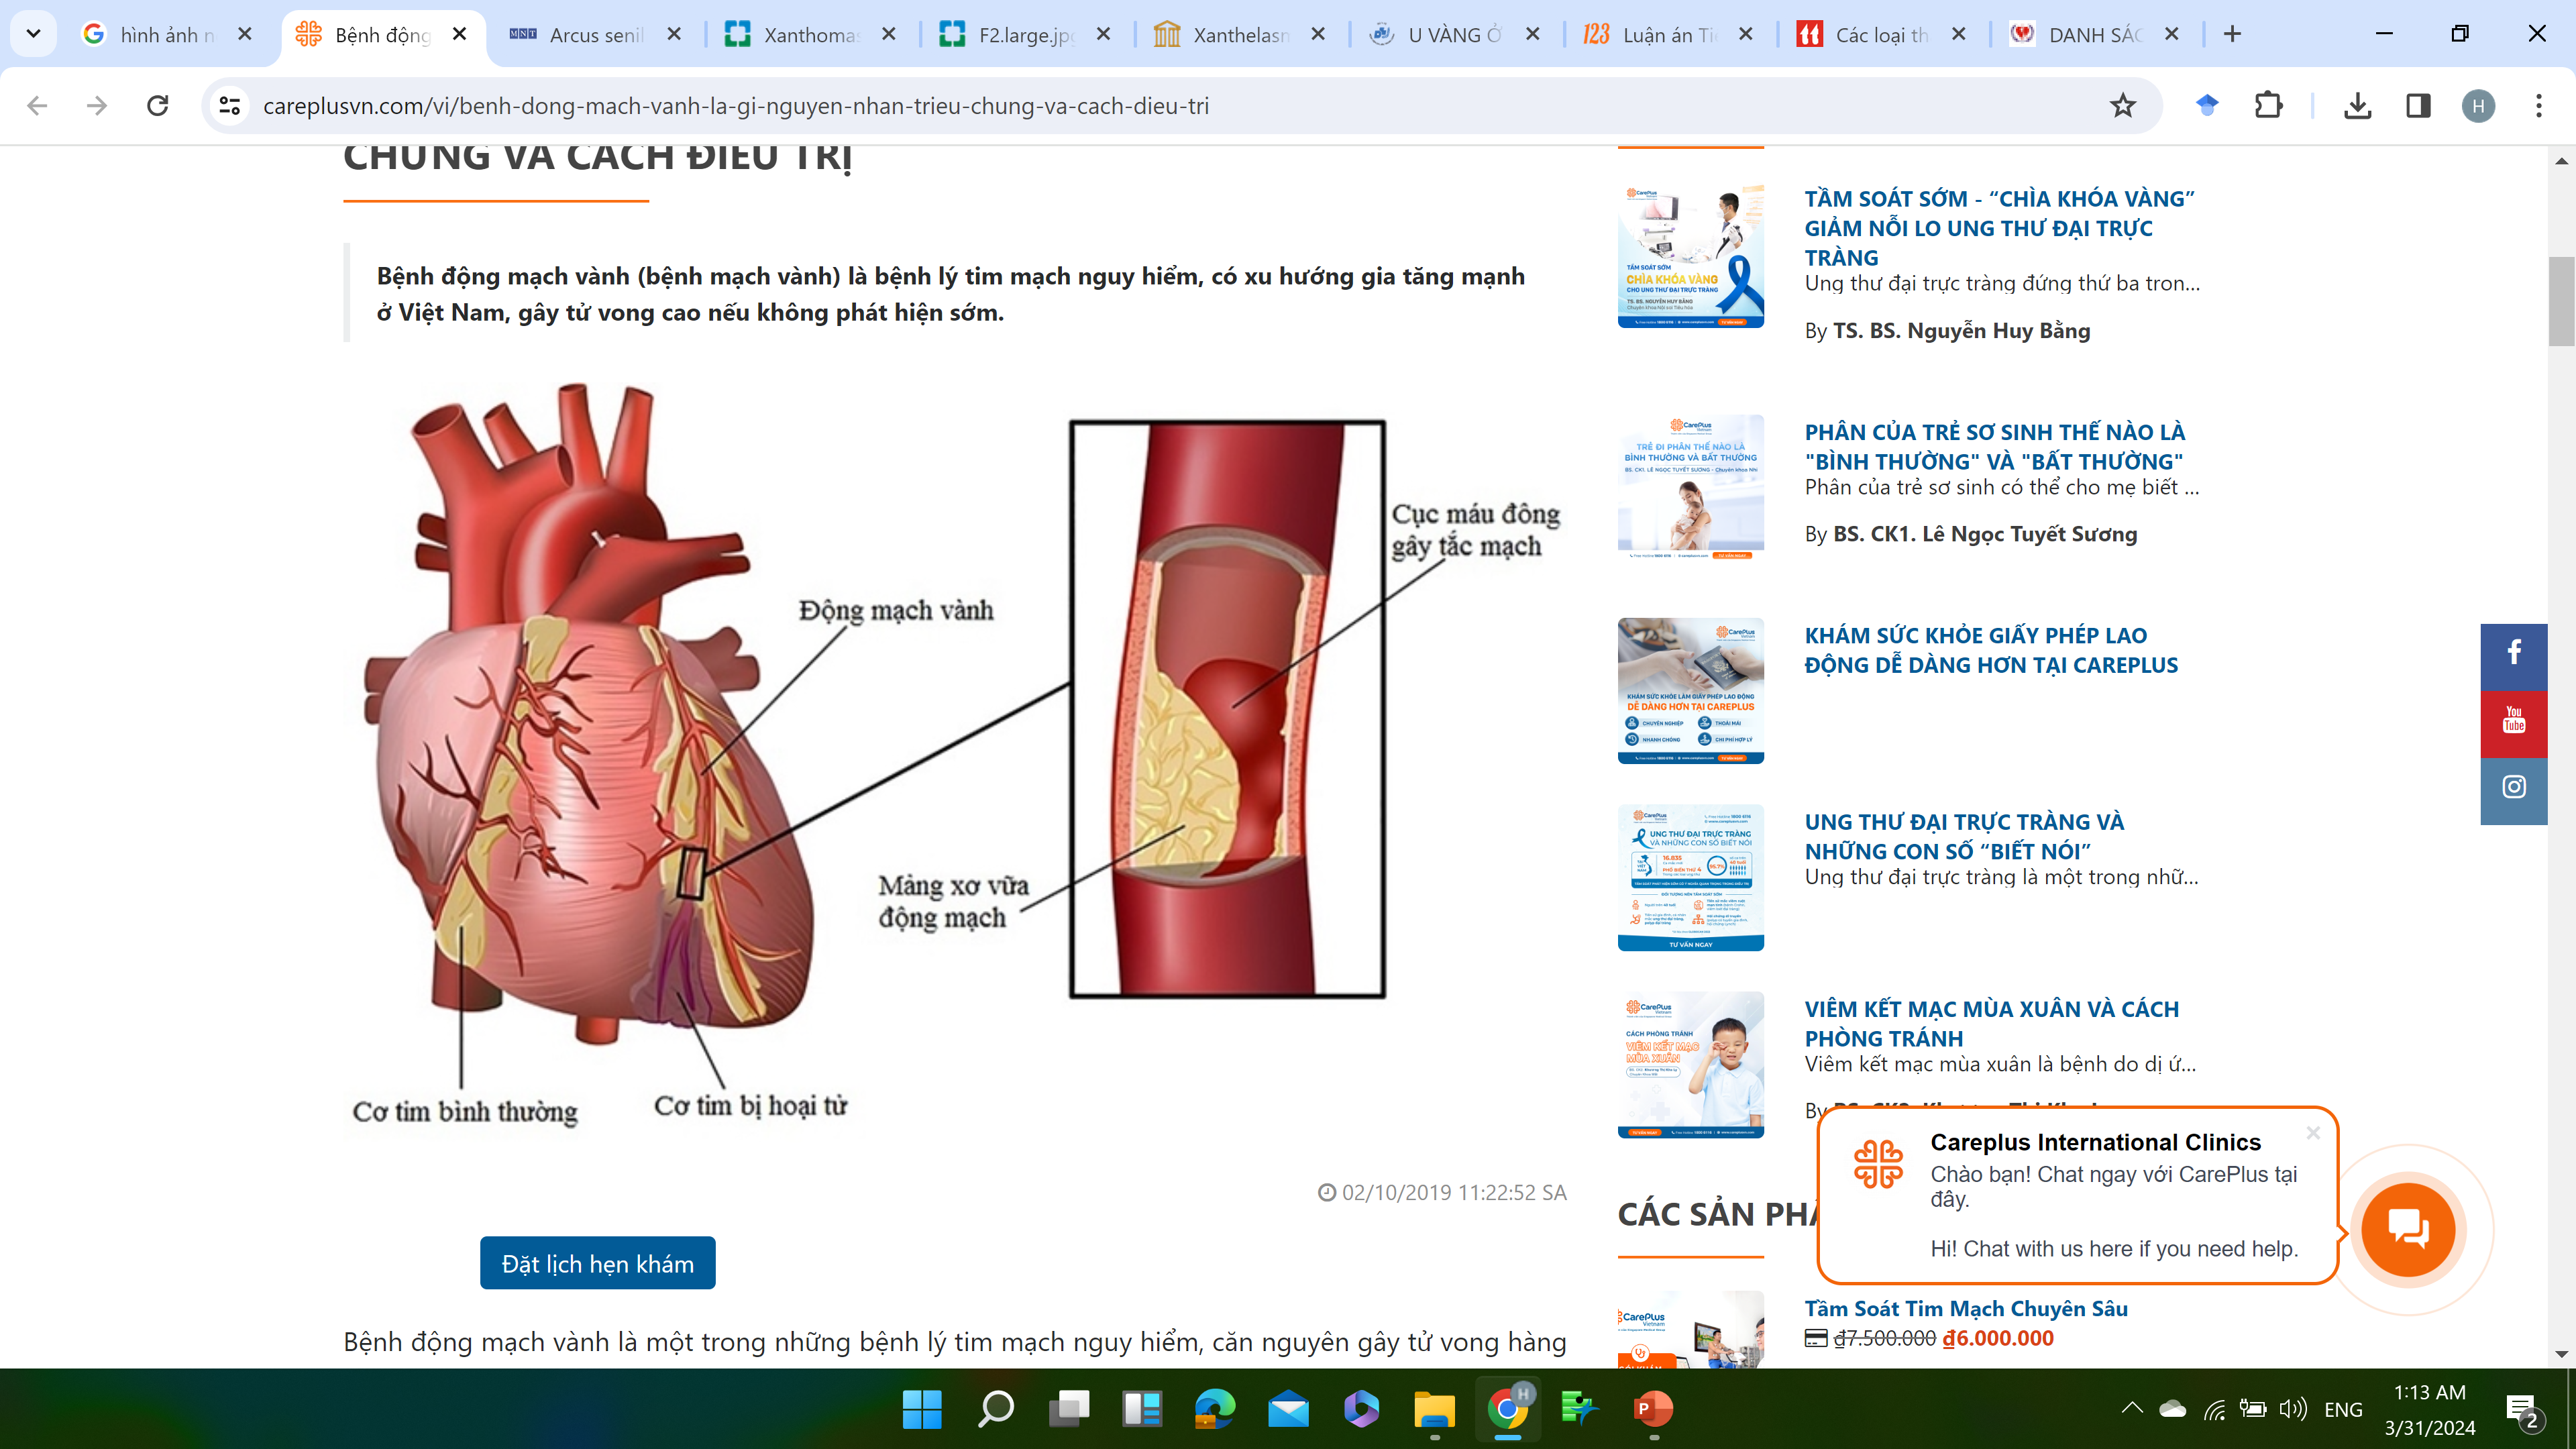Image resolution: width=2576 pixels, height=1449 pixels.
Task: Bookmark this page with star icon
Action: [2122, 106]
